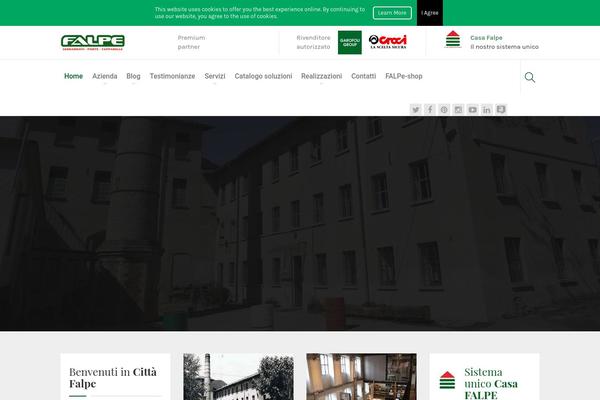Go to the Home menu item
This screenshot has width=600, height=400.
[73, 76]
